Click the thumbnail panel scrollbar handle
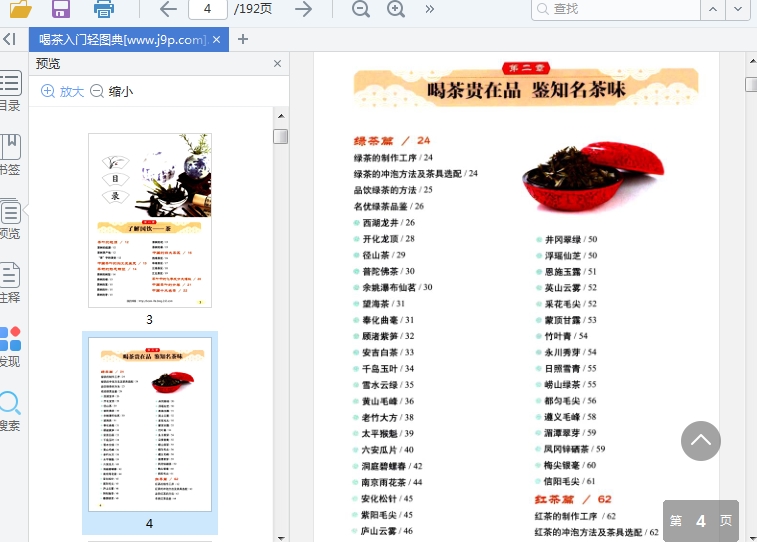Image resolution: width=757 pixels, height=542 pixels. click(280, 136)
